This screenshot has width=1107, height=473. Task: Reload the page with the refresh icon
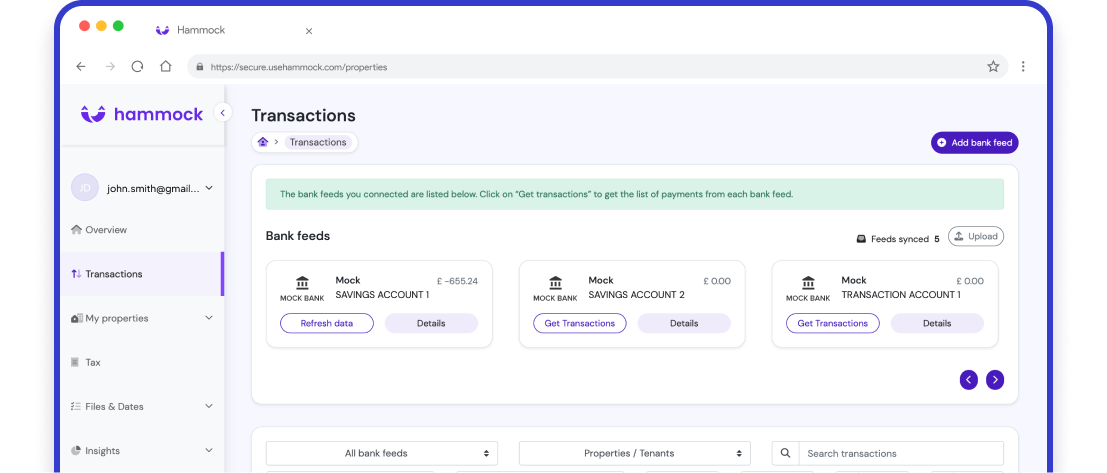pos(138,67)
